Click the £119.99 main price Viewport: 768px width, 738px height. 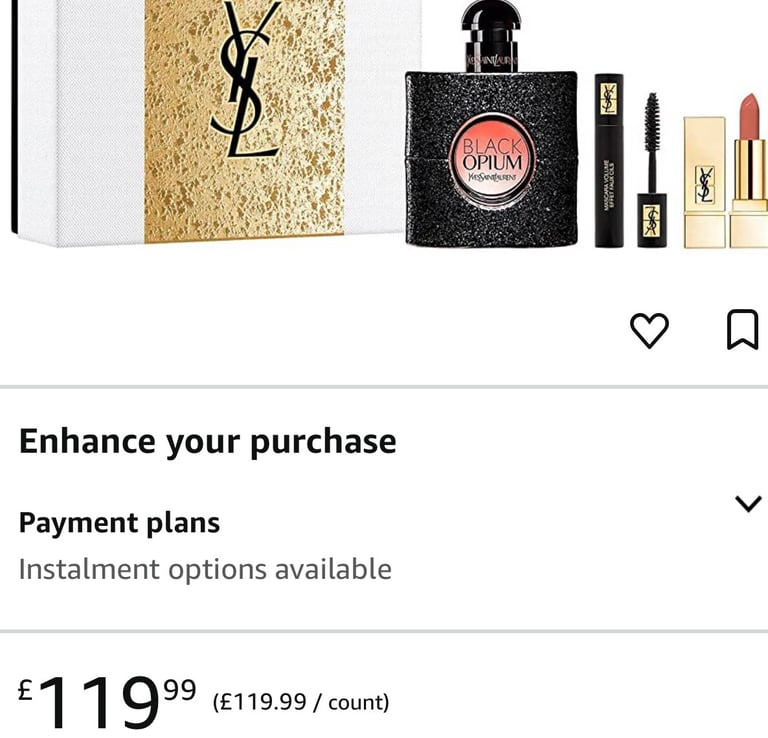click(x=107, y=701)
